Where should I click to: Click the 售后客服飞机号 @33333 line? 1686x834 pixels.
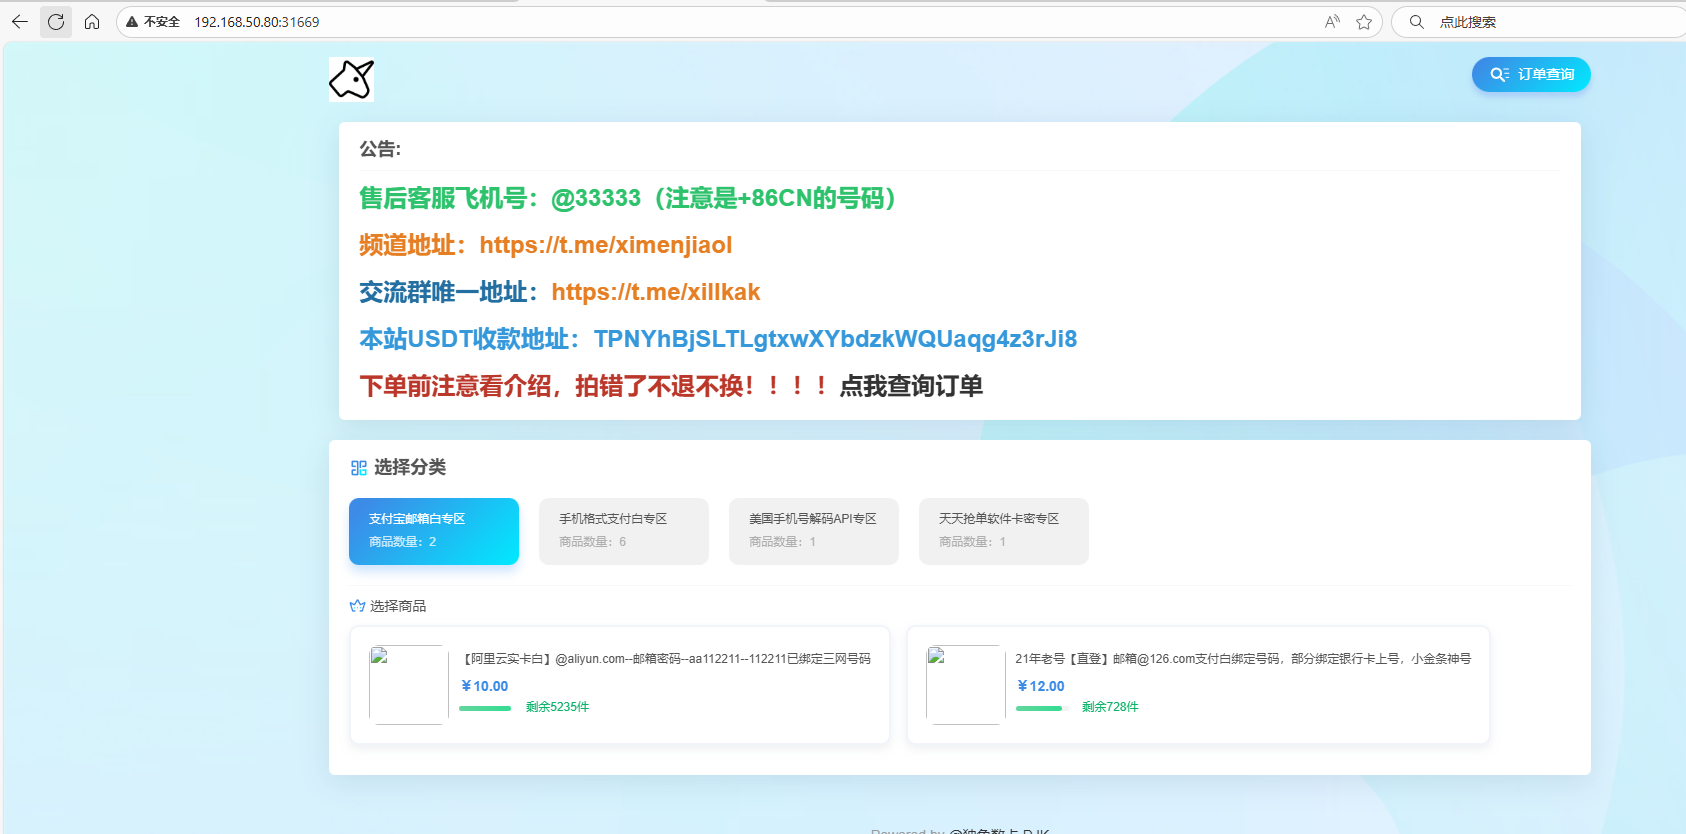click(628, 198)
